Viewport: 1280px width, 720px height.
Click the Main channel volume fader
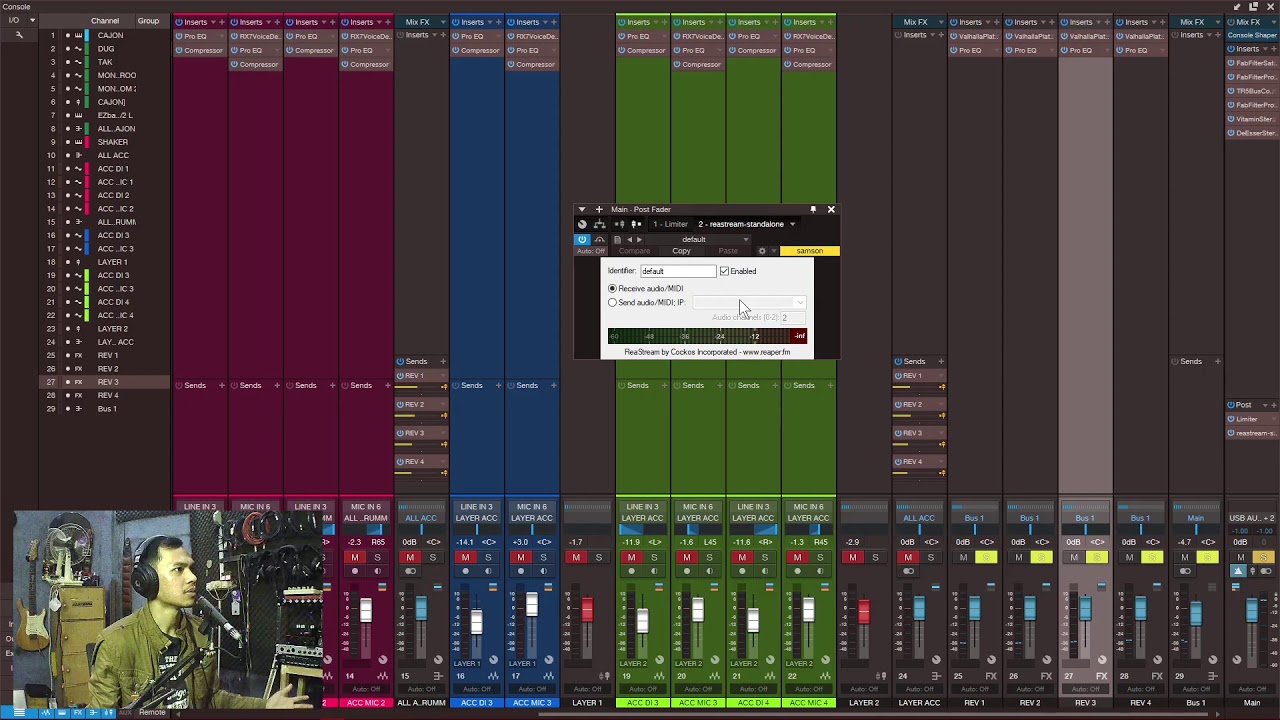click(1252, 610)
